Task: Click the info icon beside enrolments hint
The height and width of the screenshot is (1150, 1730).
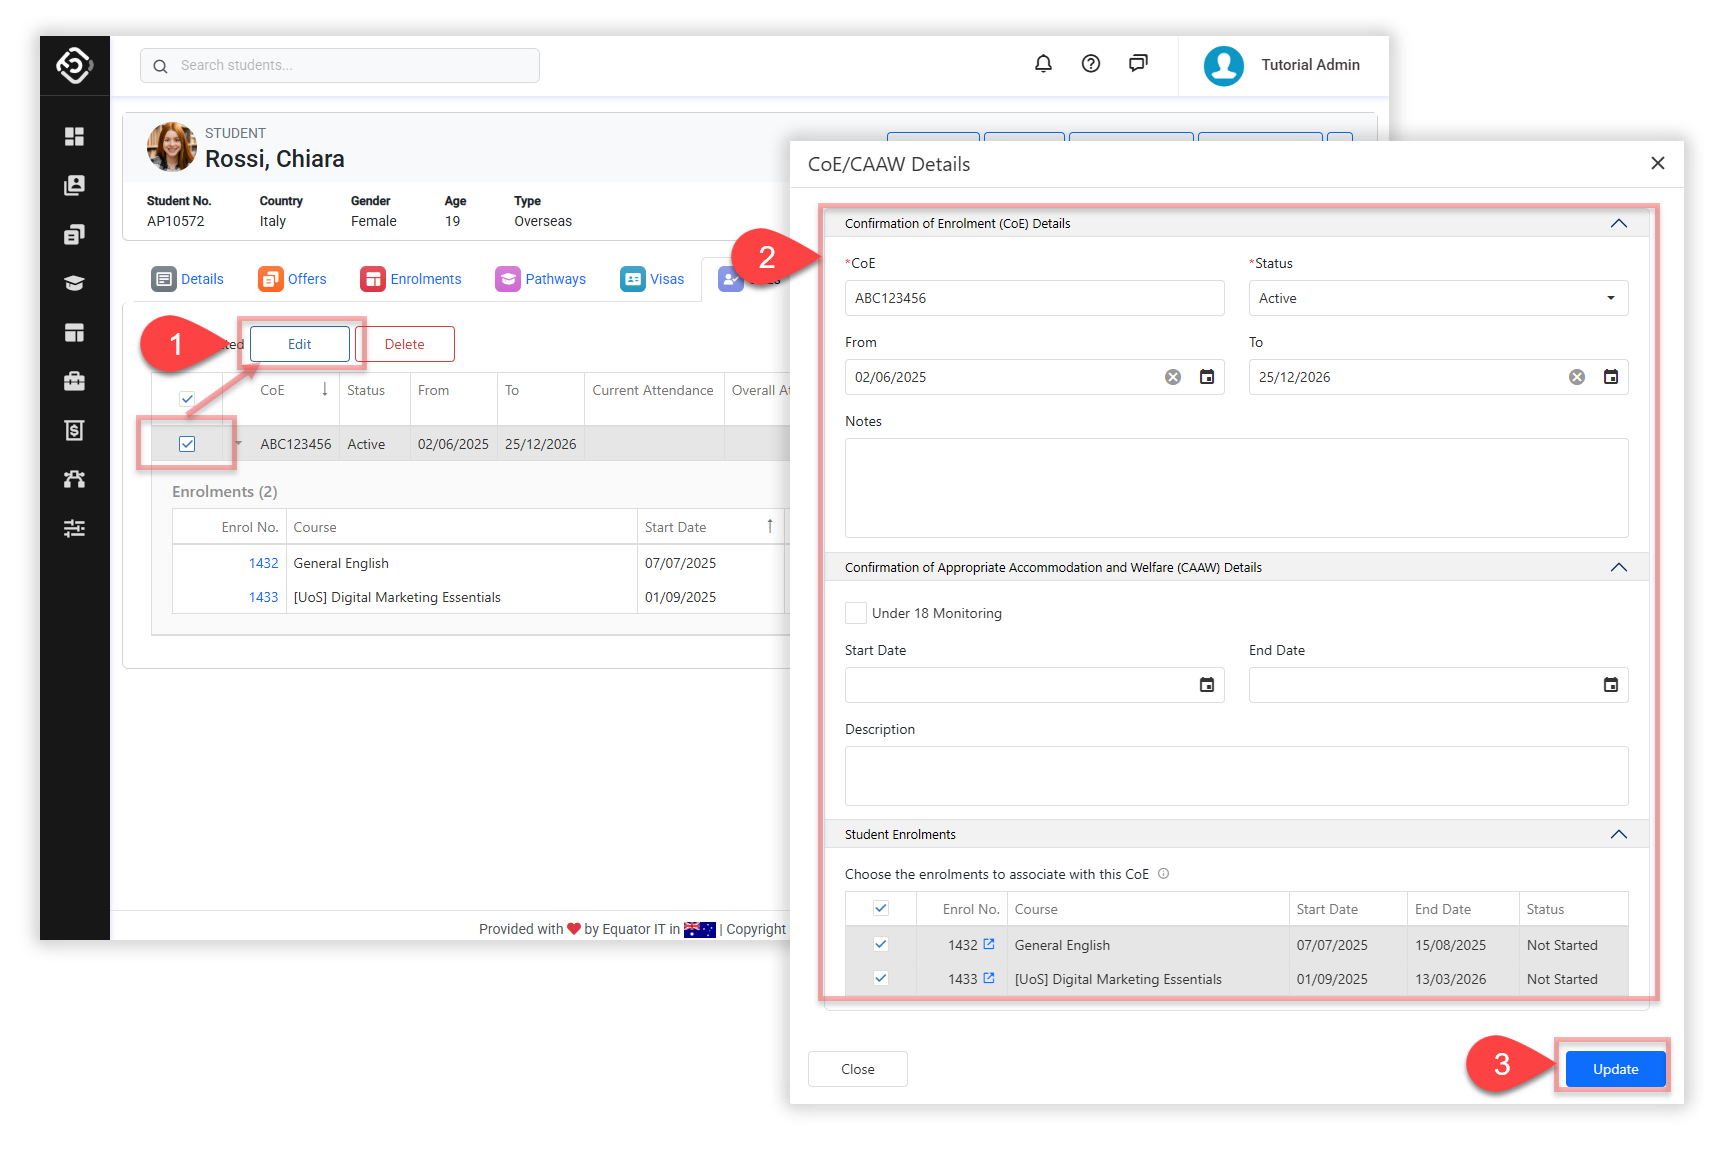Action: point(1164,873)
